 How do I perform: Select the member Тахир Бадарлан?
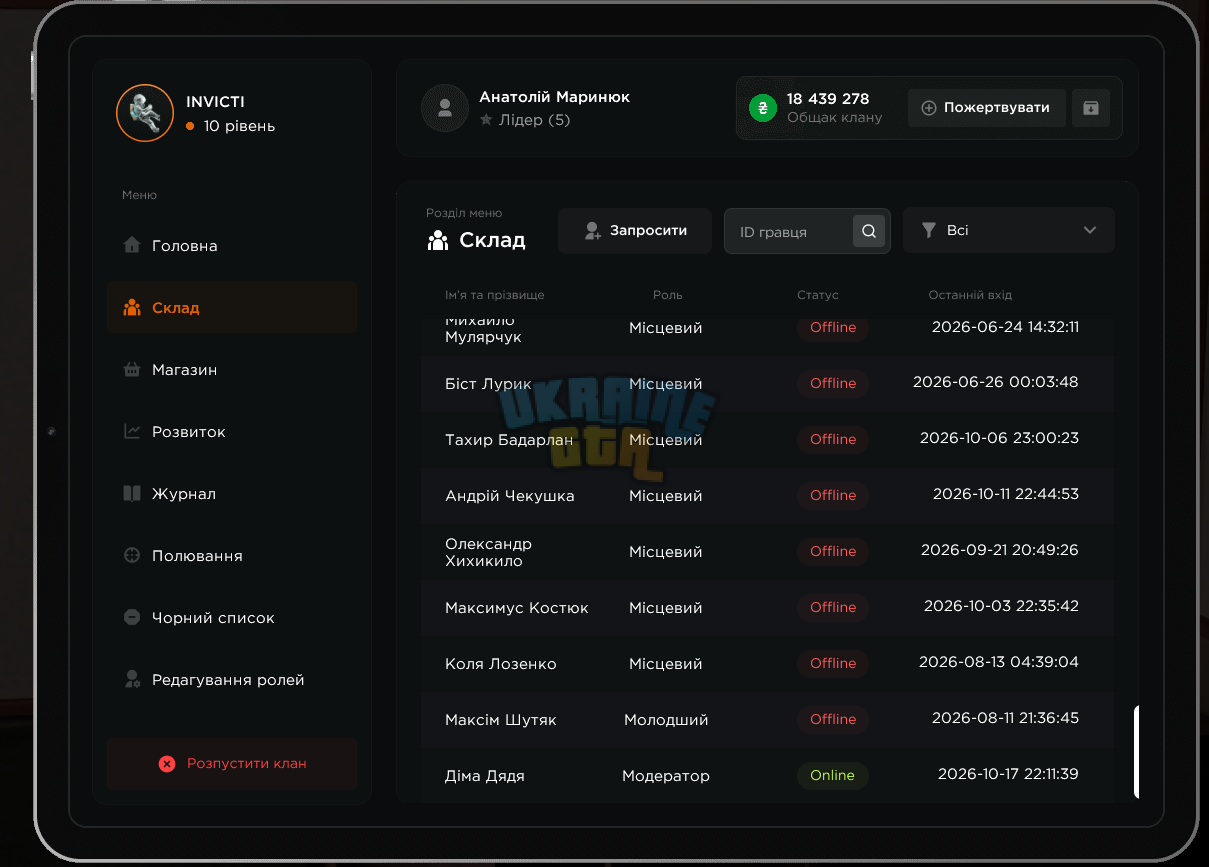pos(509,440)
